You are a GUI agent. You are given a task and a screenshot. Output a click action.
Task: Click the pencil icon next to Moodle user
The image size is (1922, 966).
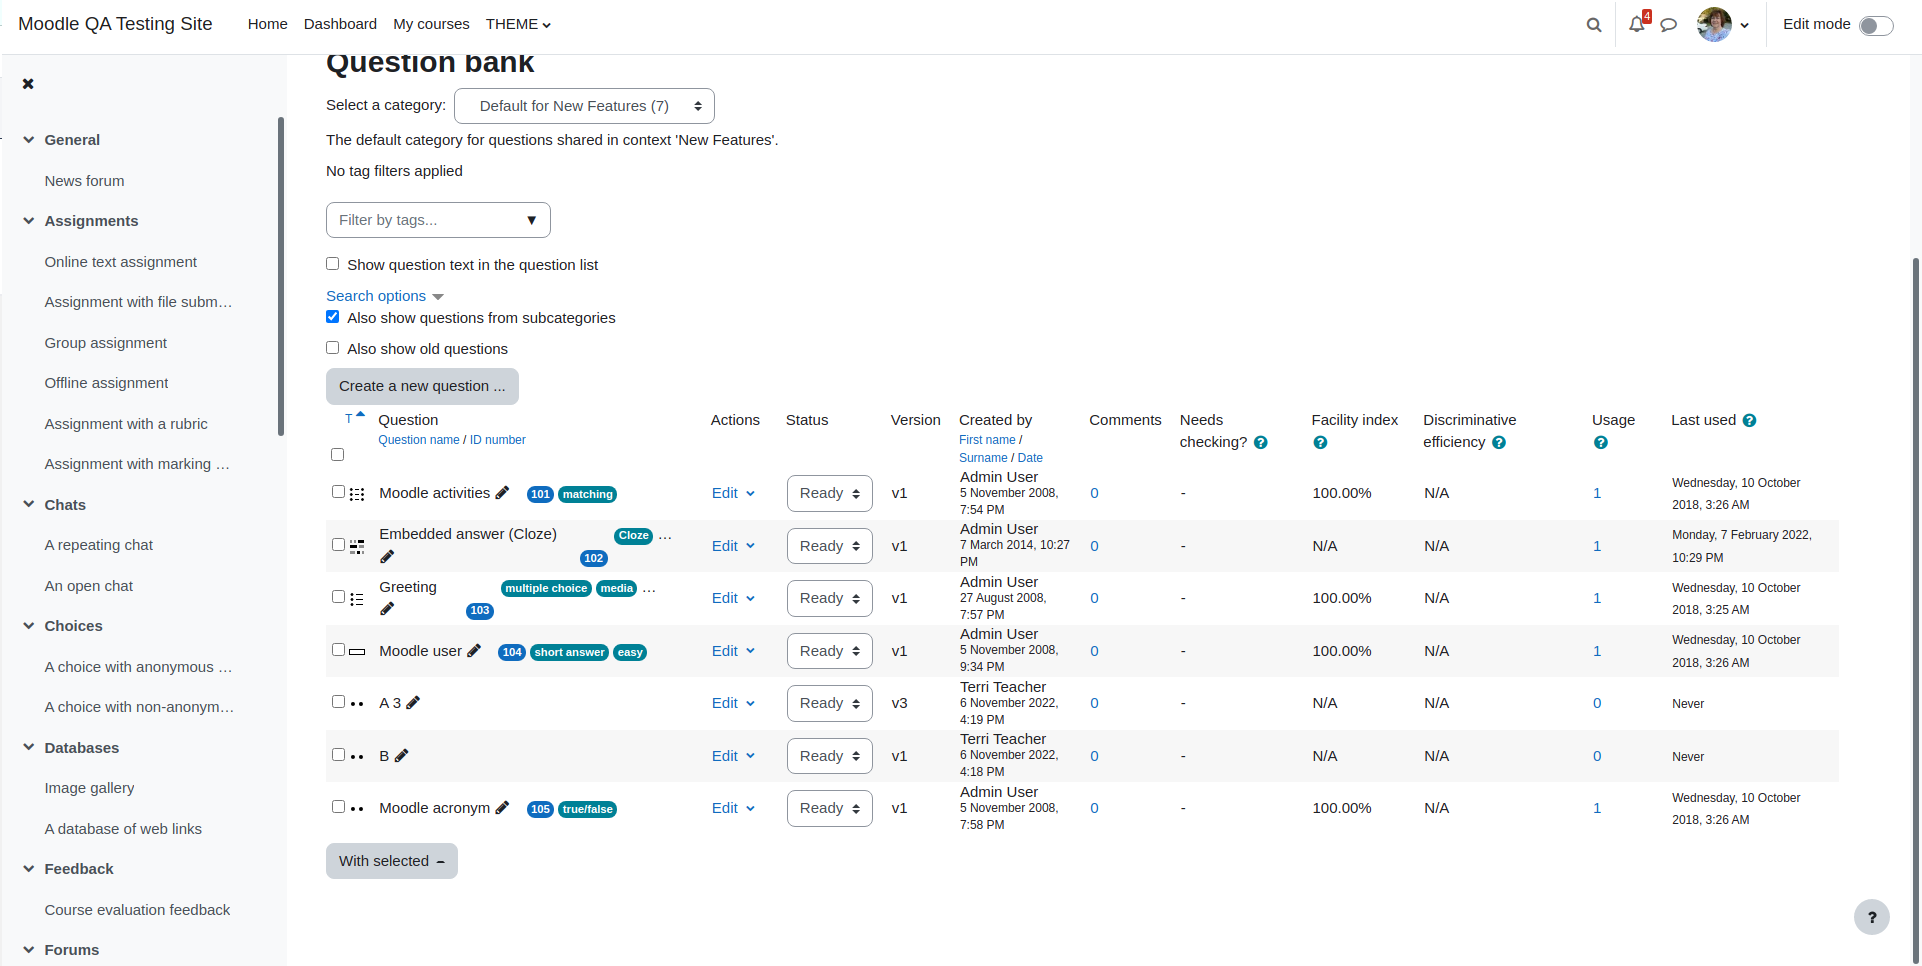pos(474,651)
